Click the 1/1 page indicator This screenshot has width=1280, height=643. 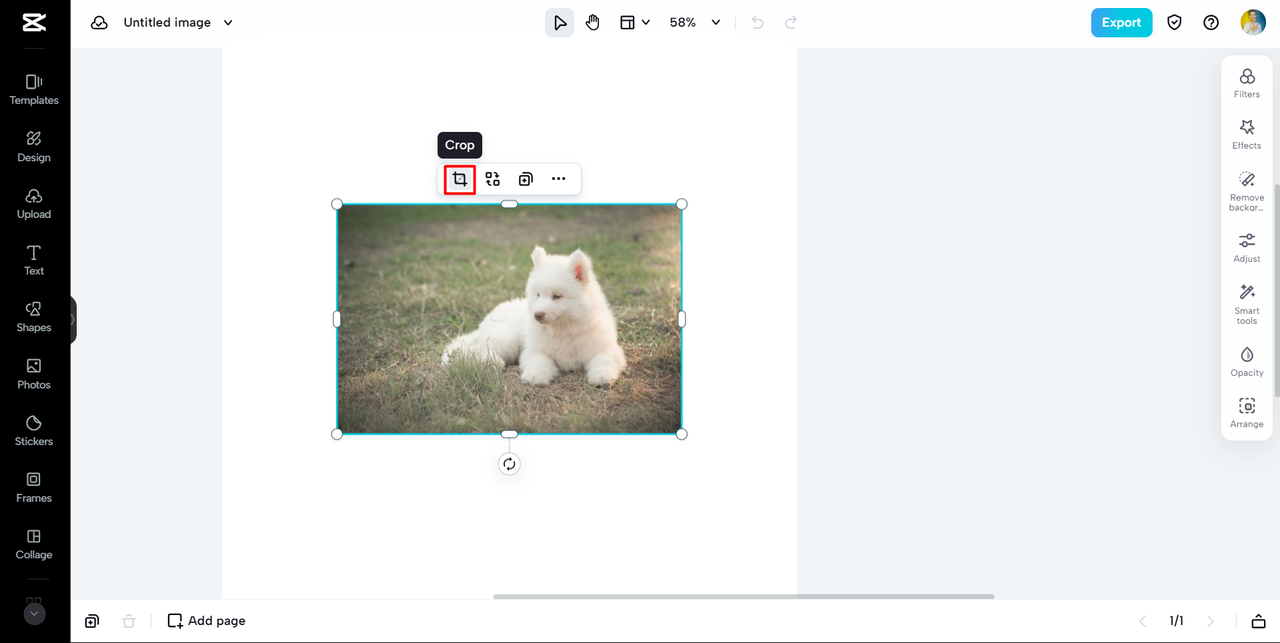[1176, 621]
